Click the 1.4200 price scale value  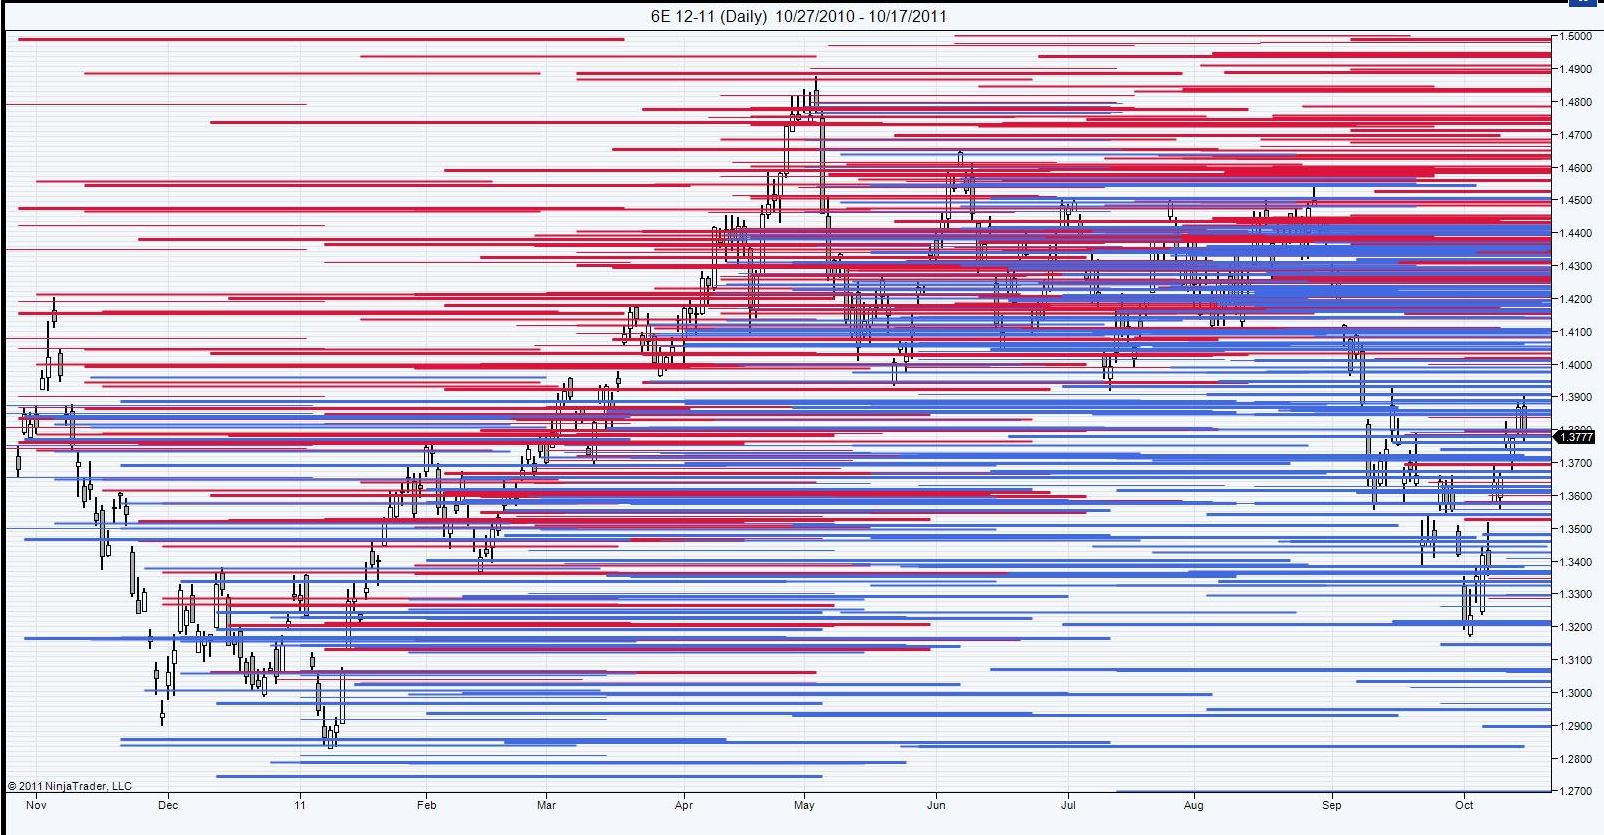coord(1576,300)
